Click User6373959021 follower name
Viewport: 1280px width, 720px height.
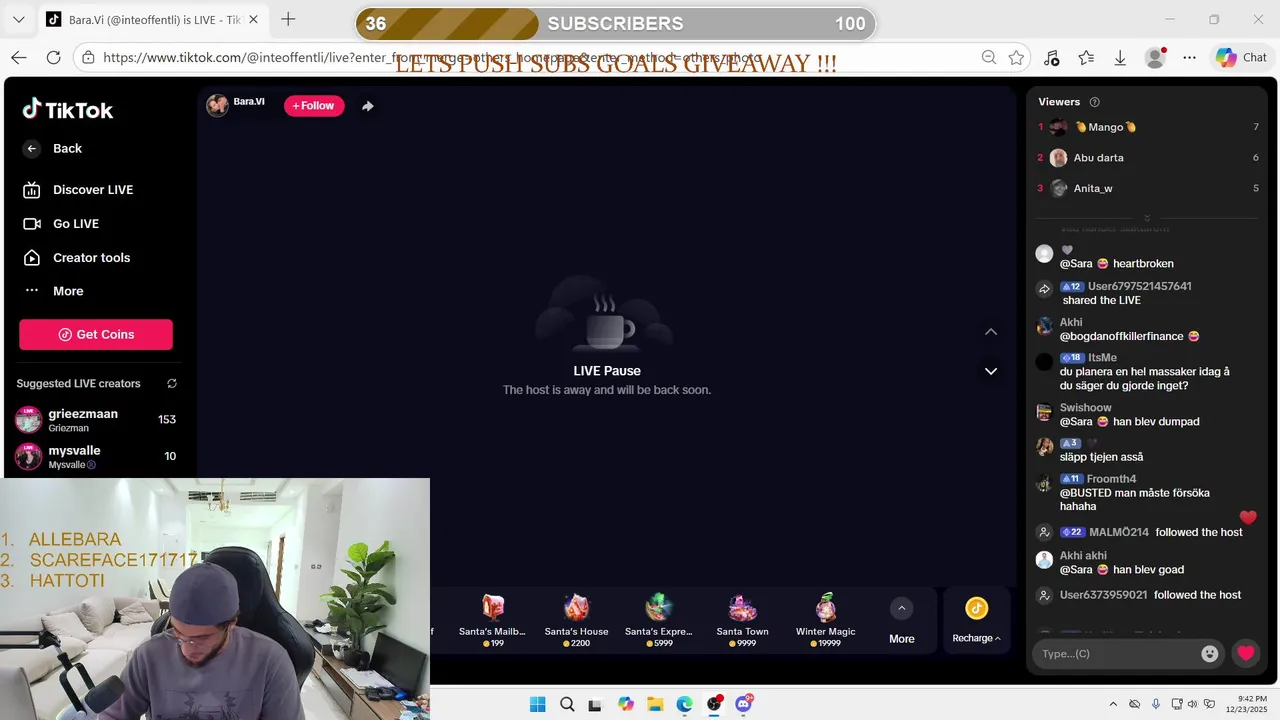(x=1105, y=595)
